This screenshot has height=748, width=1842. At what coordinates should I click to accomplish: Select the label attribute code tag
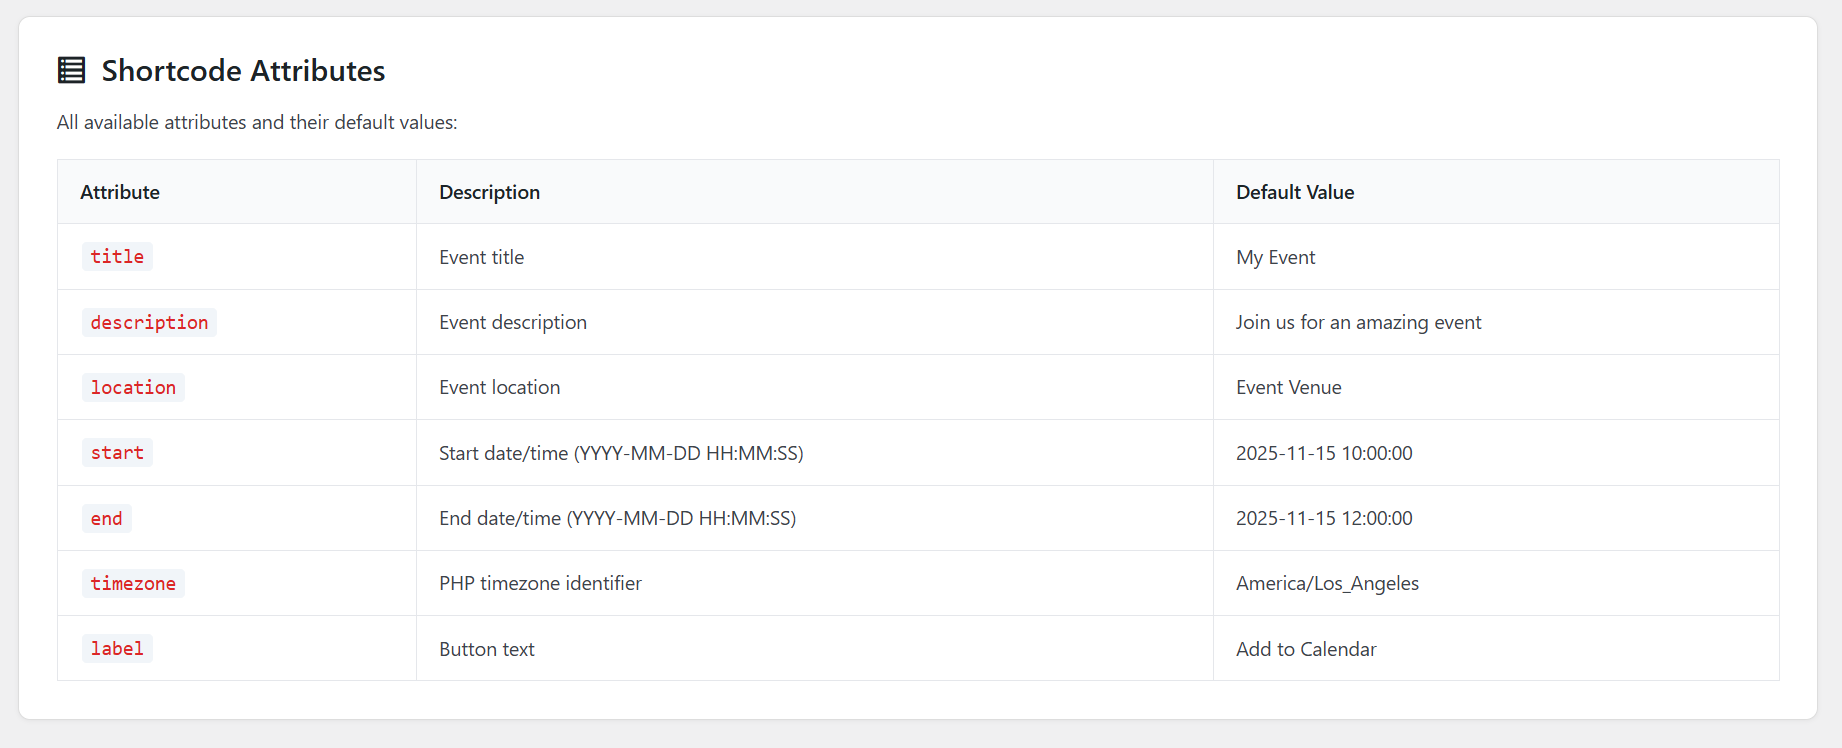[117, 649]
